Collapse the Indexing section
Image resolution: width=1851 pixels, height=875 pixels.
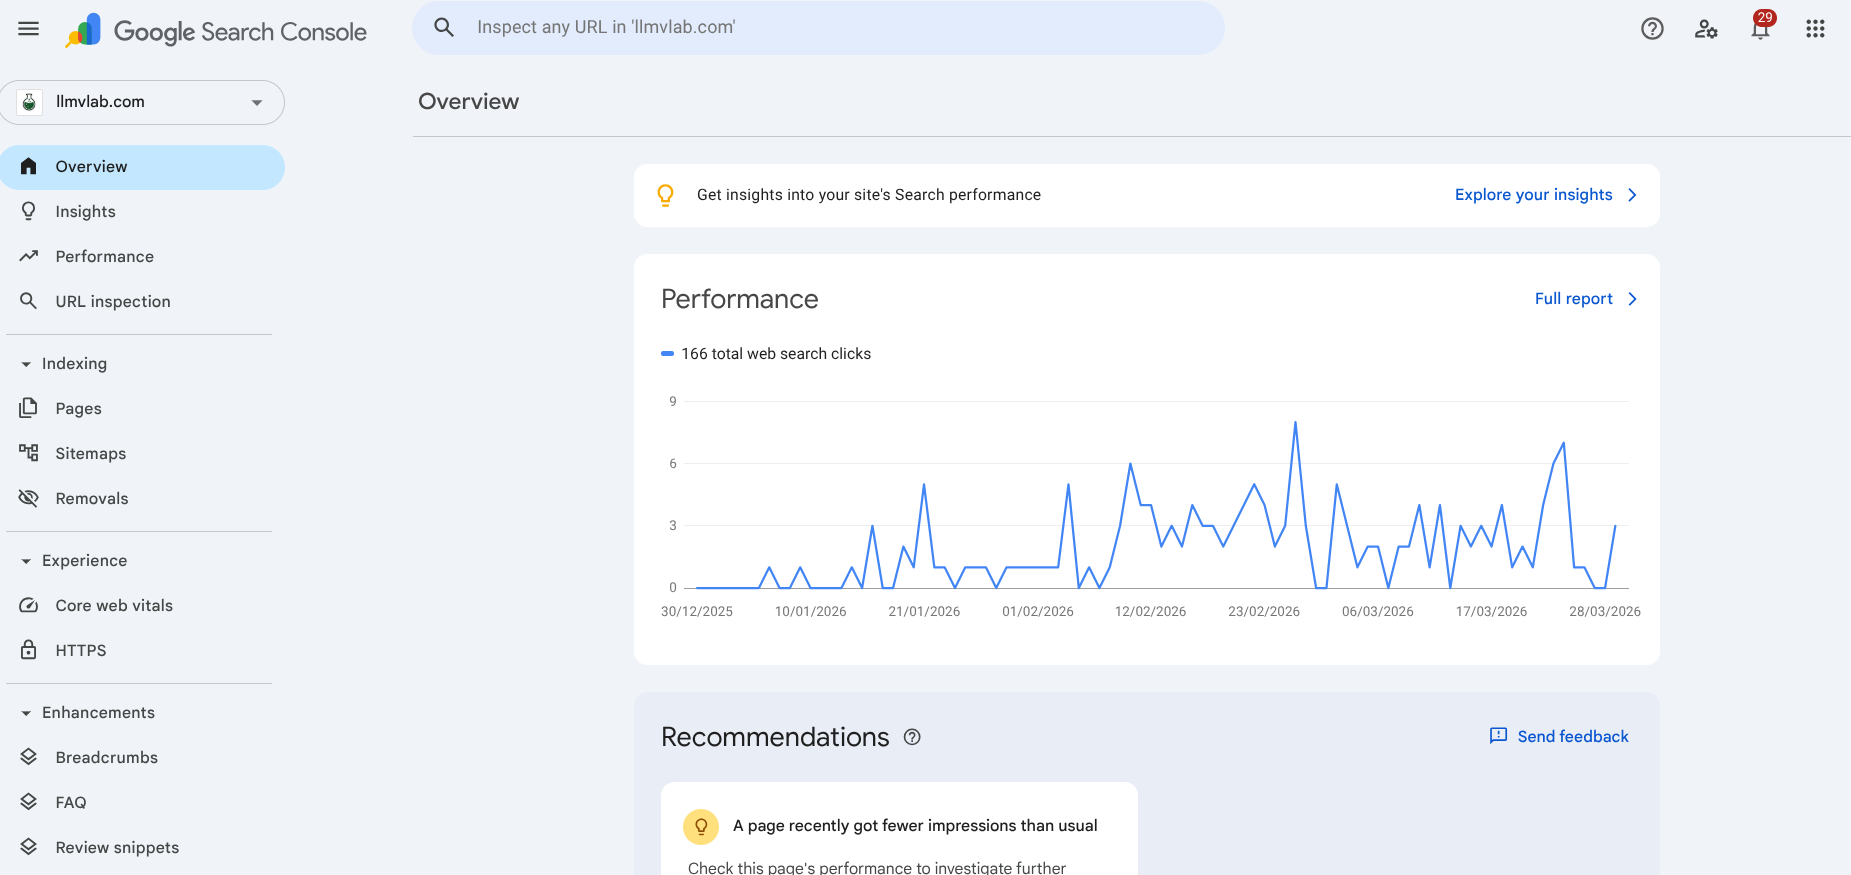click(x=27, y=364)
